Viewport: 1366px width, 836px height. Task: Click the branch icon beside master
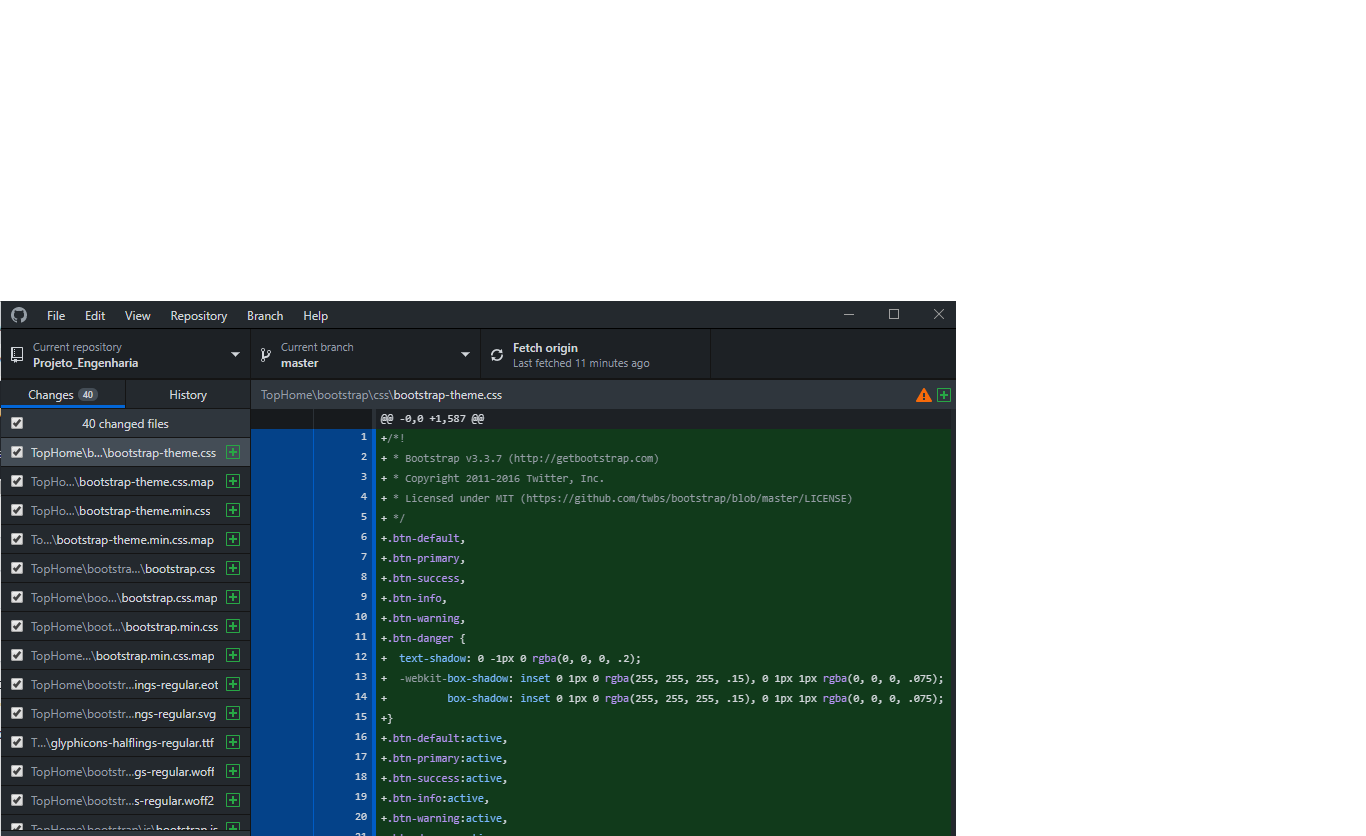(x=264, y=353)
